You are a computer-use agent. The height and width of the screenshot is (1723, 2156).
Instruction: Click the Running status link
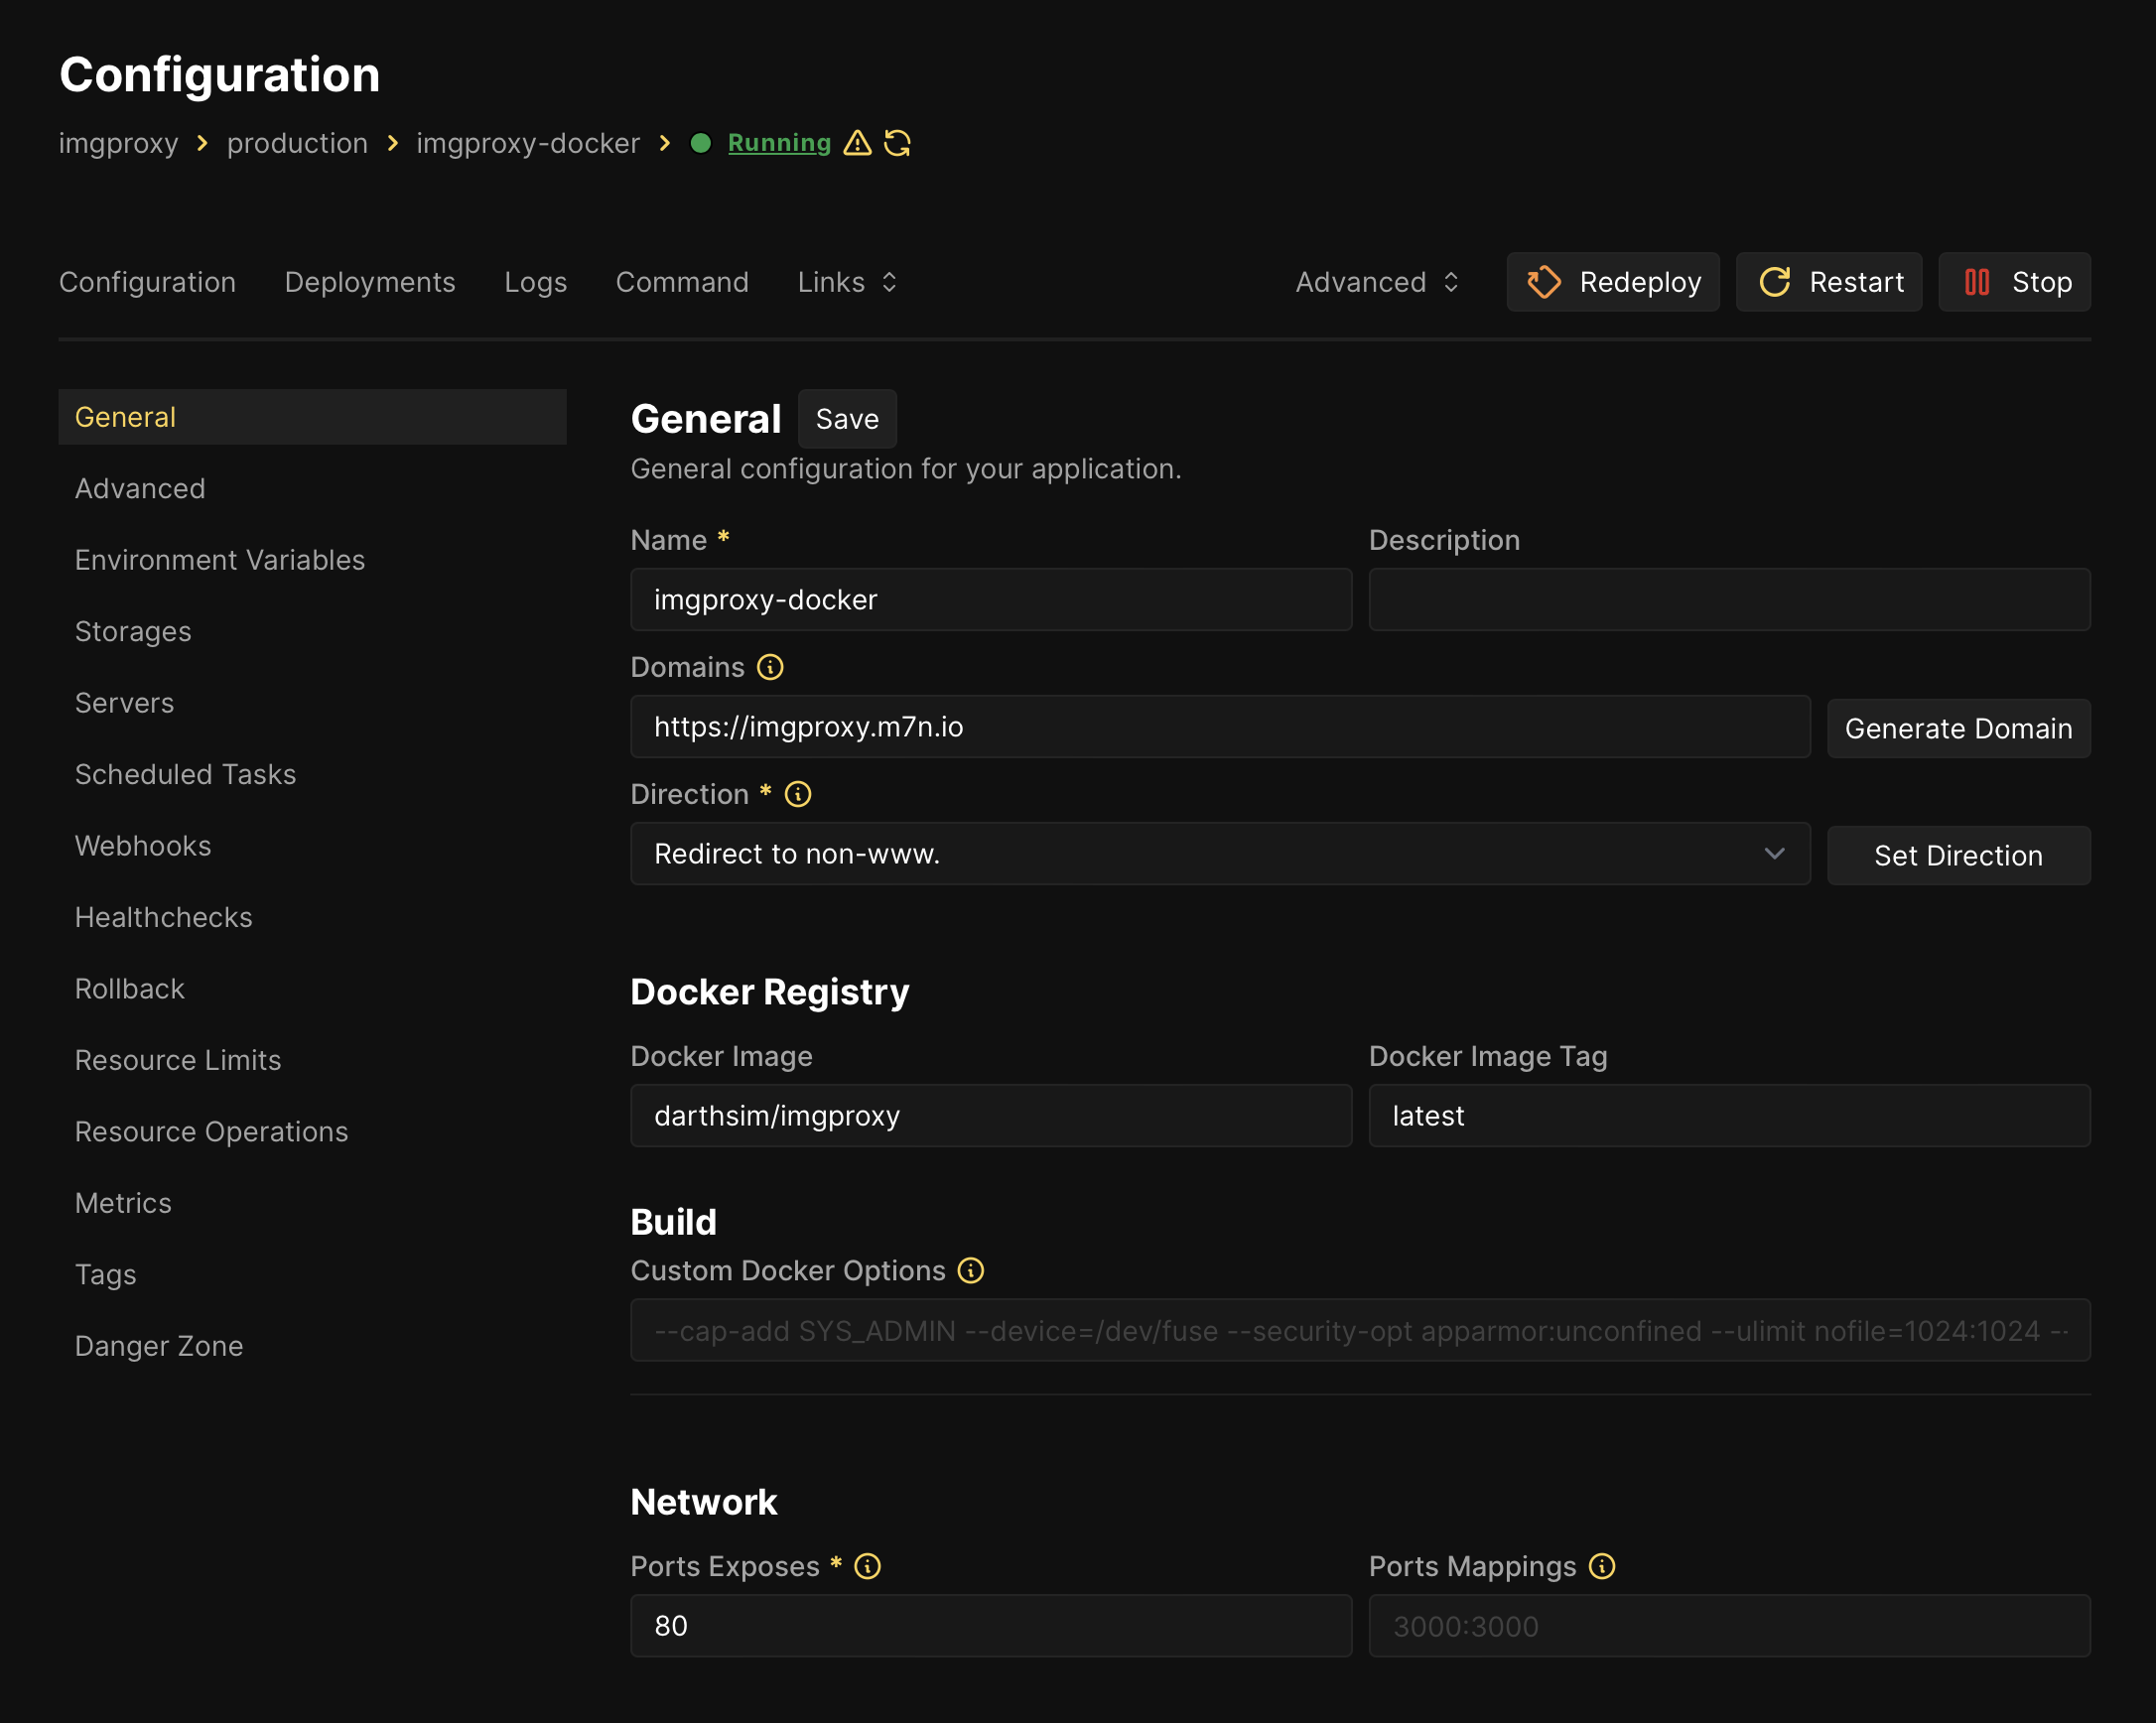click(779, 143)
